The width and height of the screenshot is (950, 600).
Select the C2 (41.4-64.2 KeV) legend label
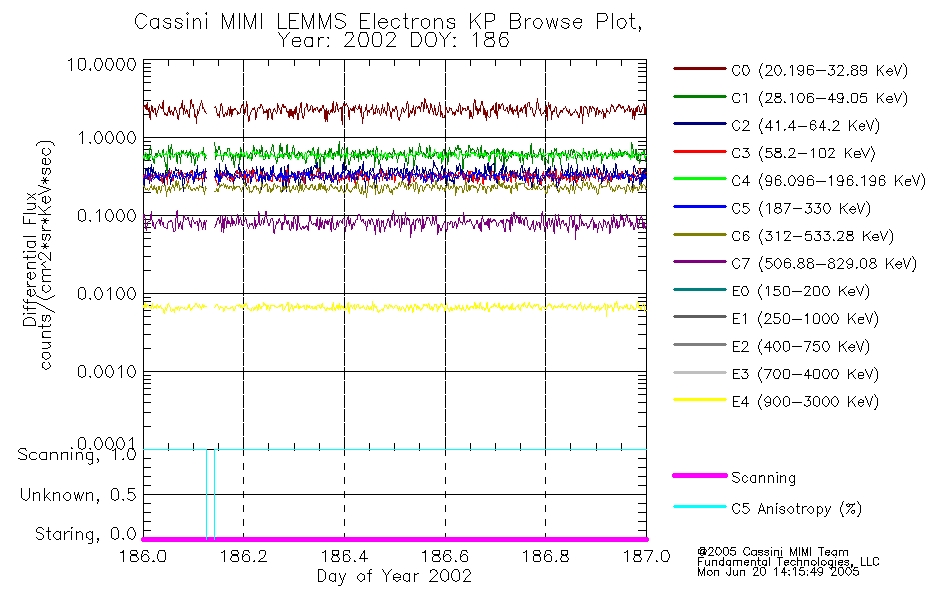[x=805, y=125]
